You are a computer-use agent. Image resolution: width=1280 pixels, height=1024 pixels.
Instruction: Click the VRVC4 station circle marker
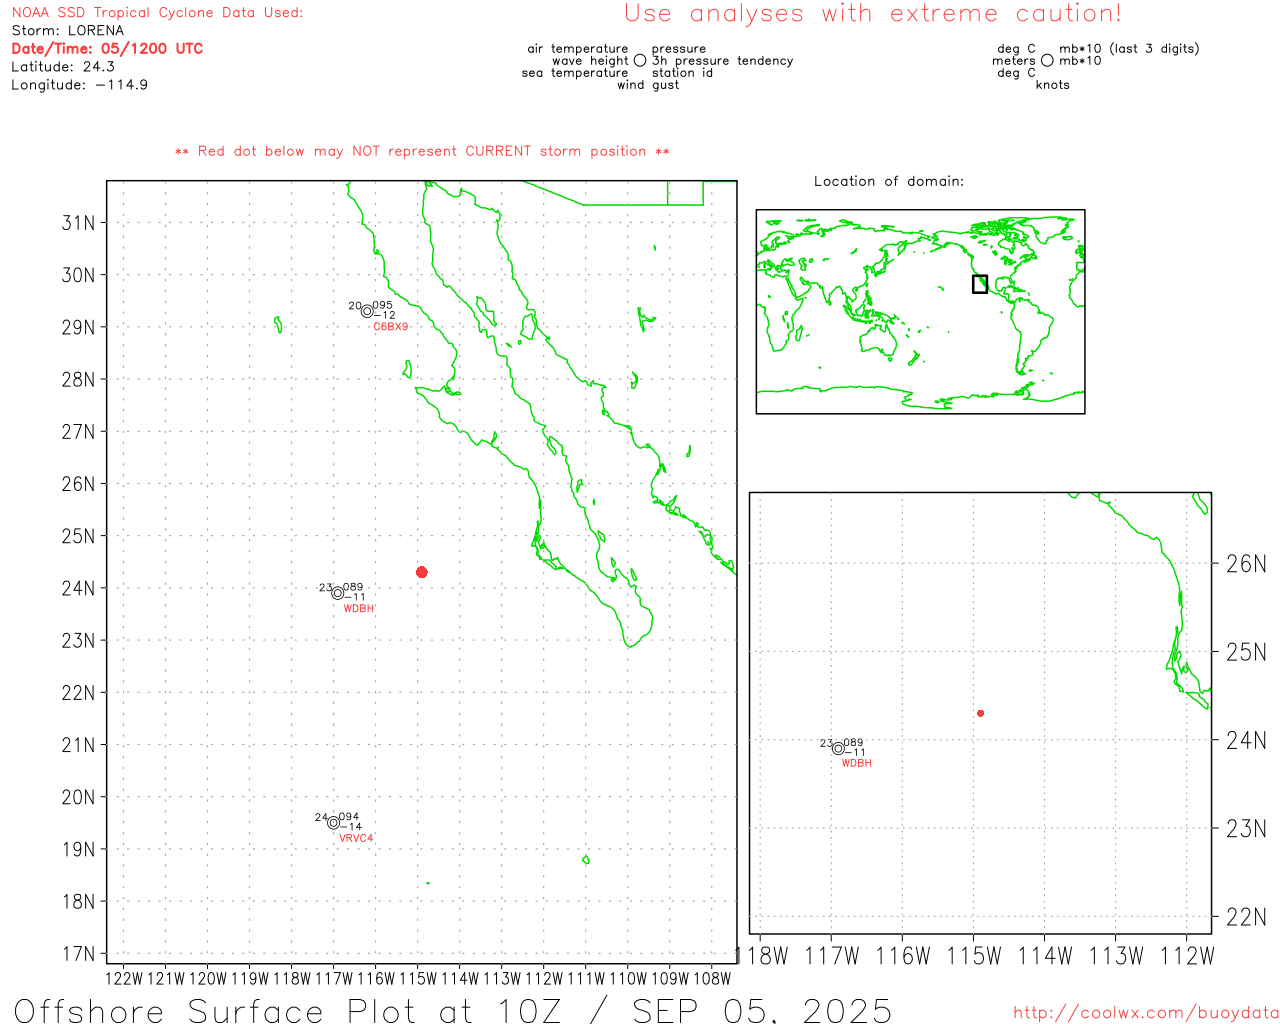pyautogui.click(x=334, y=823)
